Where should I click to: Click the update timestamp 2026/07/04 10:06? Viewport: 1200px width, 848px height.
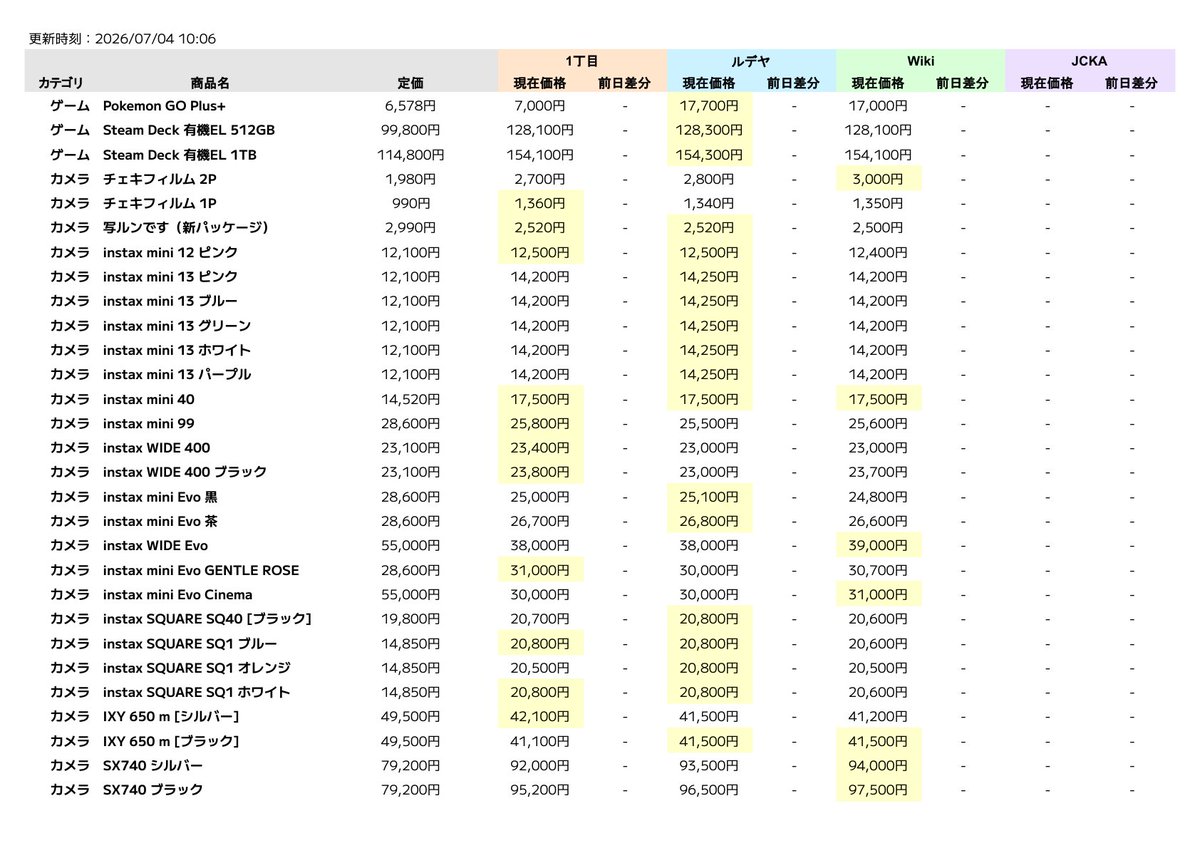point(156,39)
